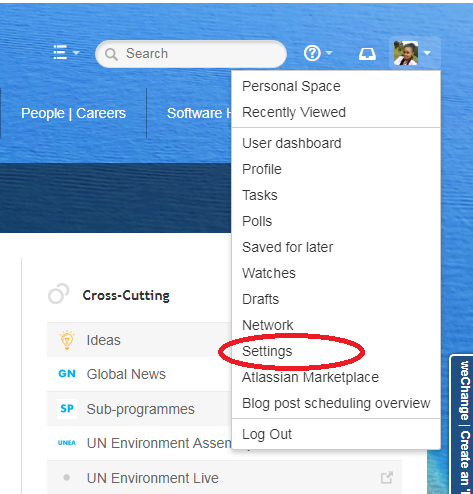Select Blog post scheduling overview
Screen dimensions: 473x494
coord(336,403)
